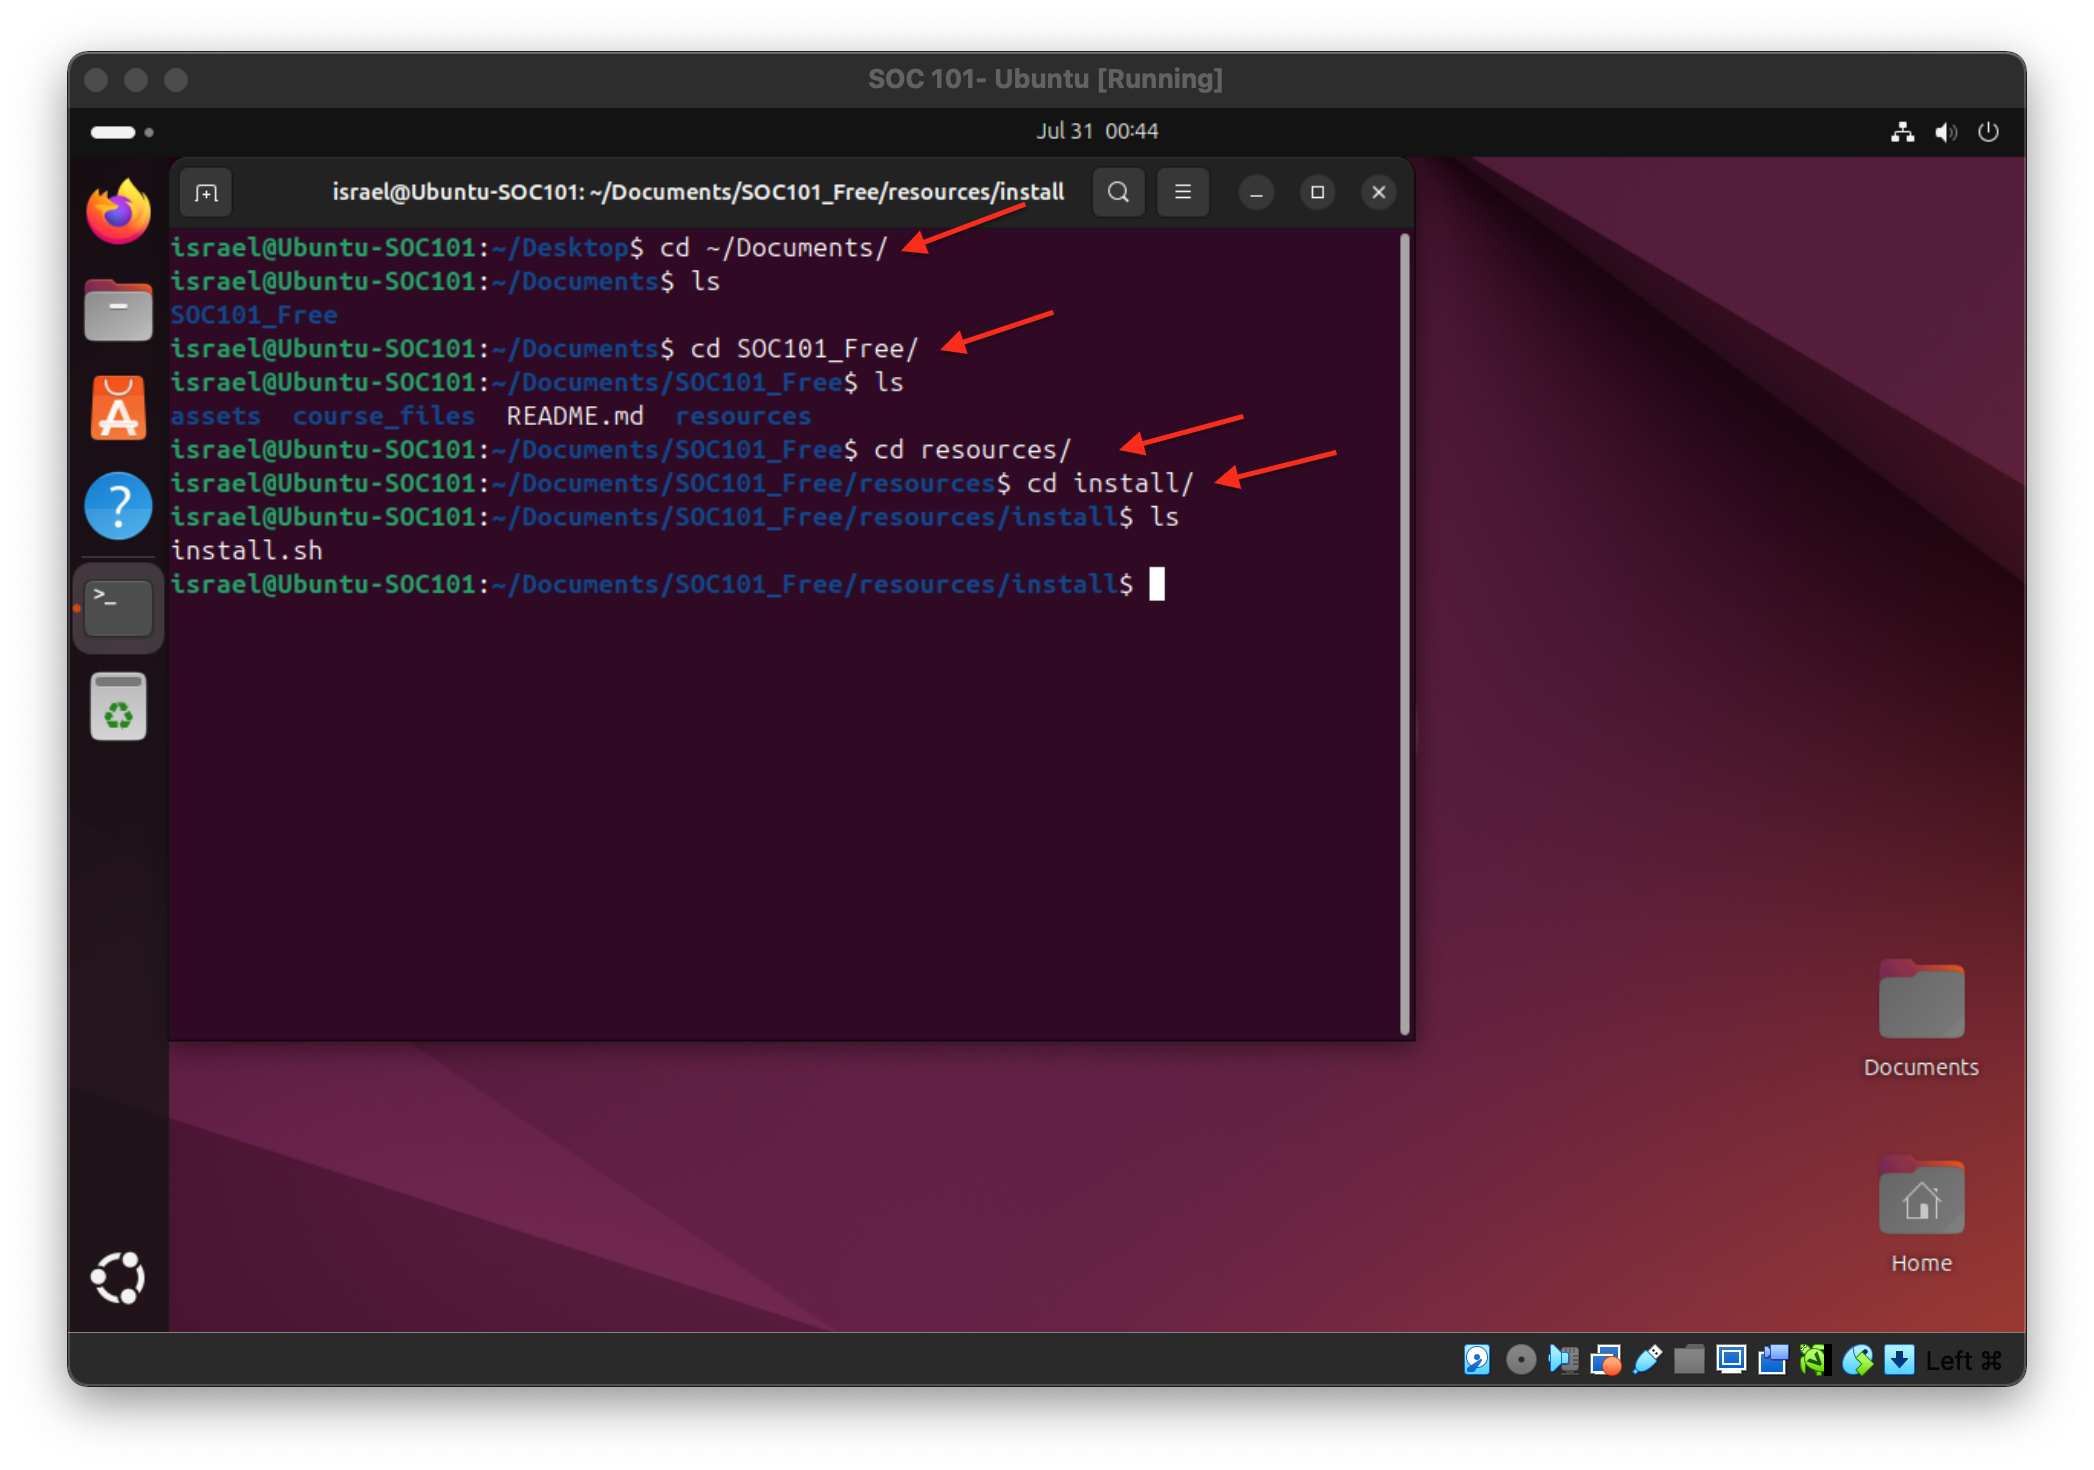2094x1470 pixels.
Task: Open the Trash from the dock
Action: point(118,706)
